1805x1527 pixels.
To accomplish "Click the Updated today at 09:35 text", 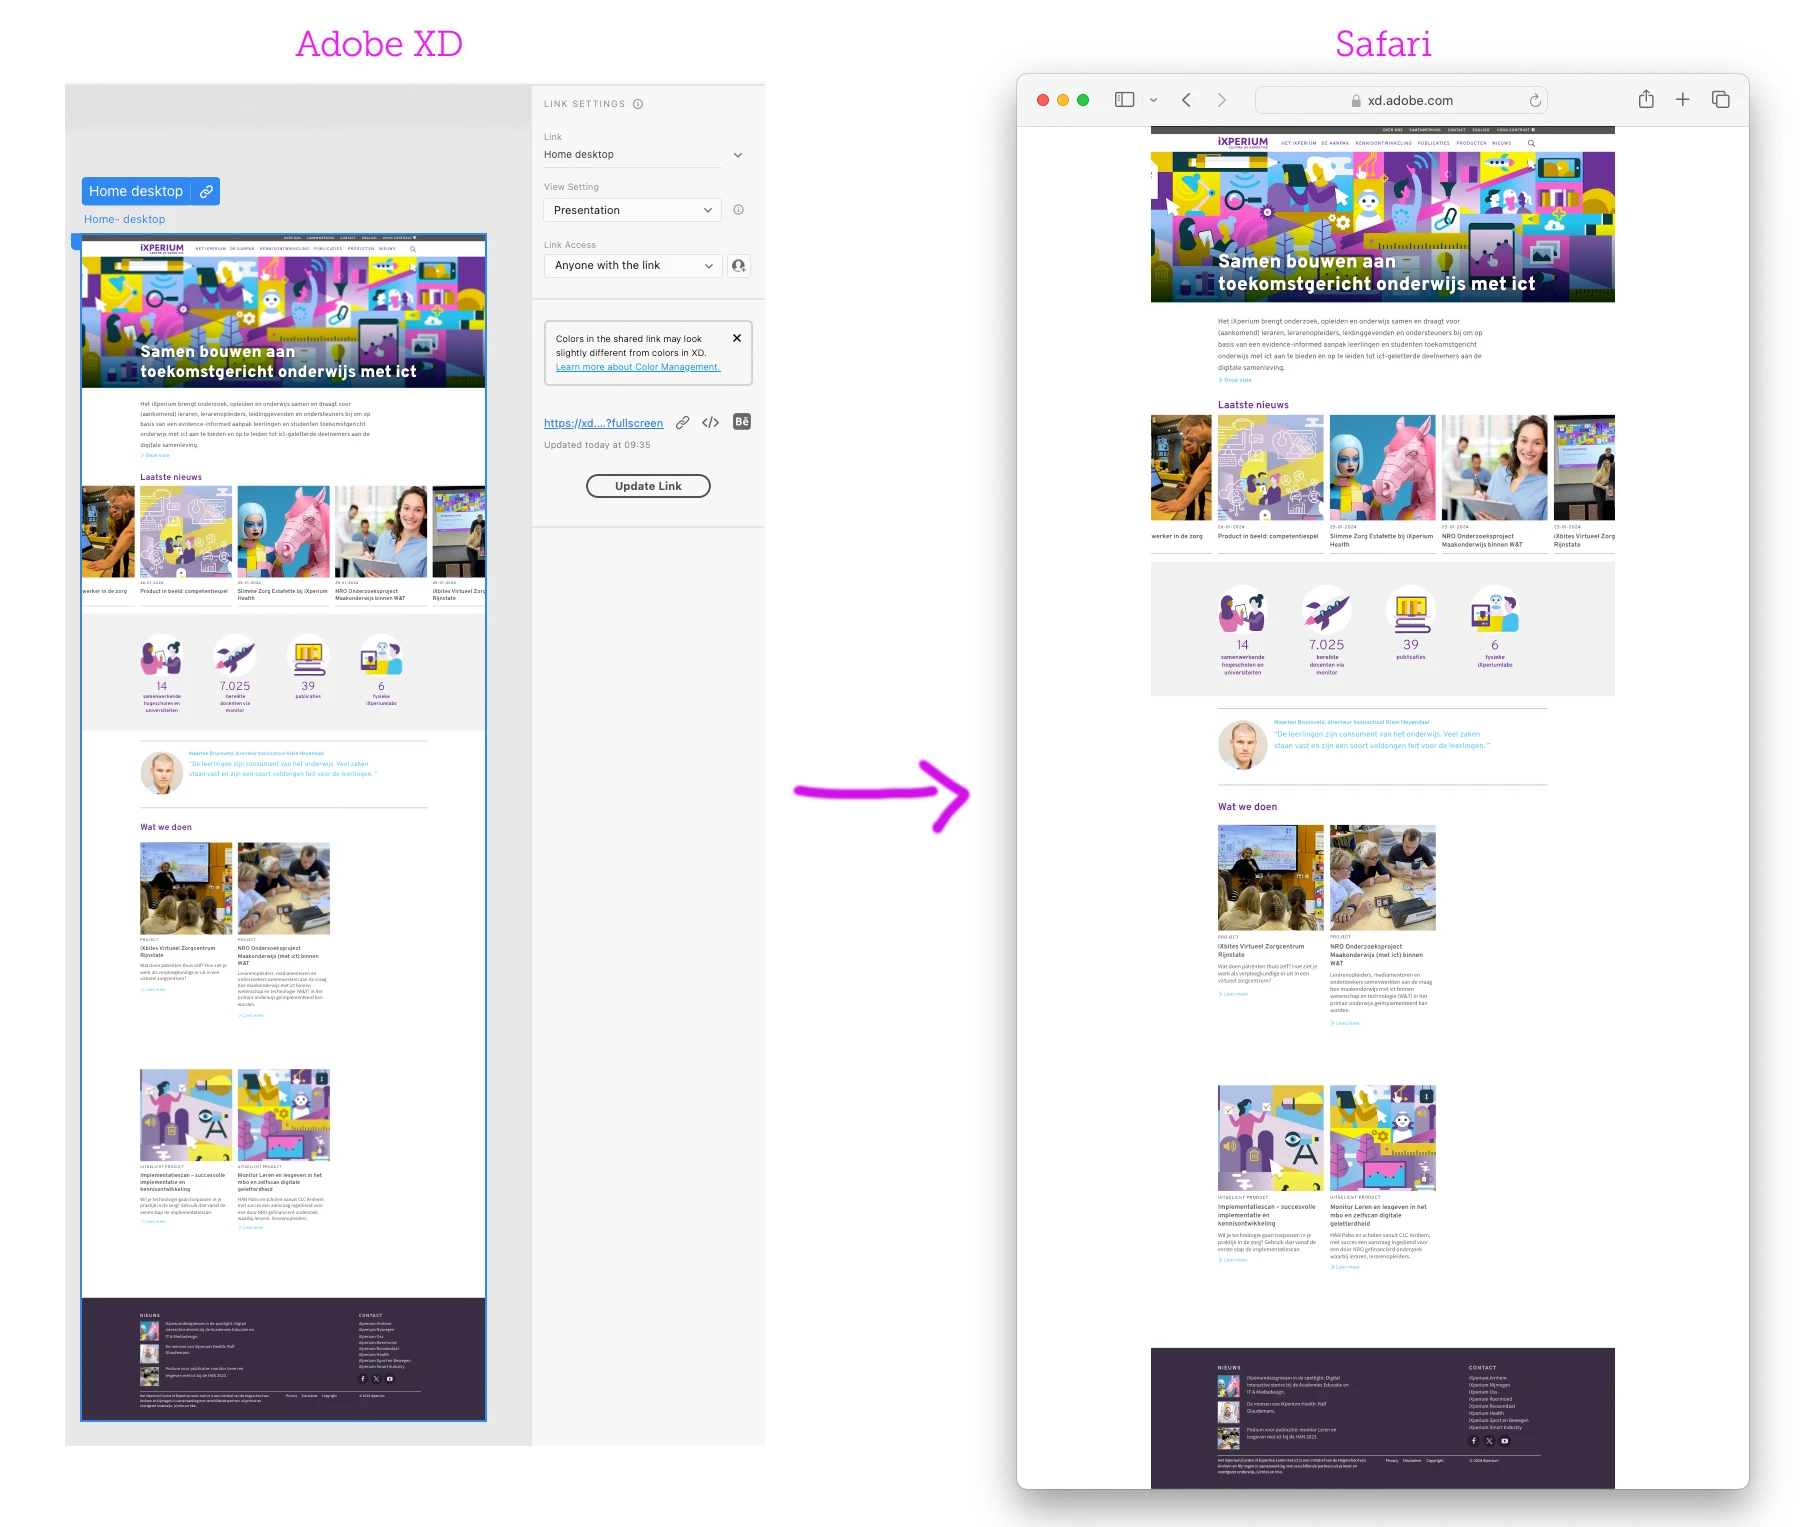I will (597, 445).
